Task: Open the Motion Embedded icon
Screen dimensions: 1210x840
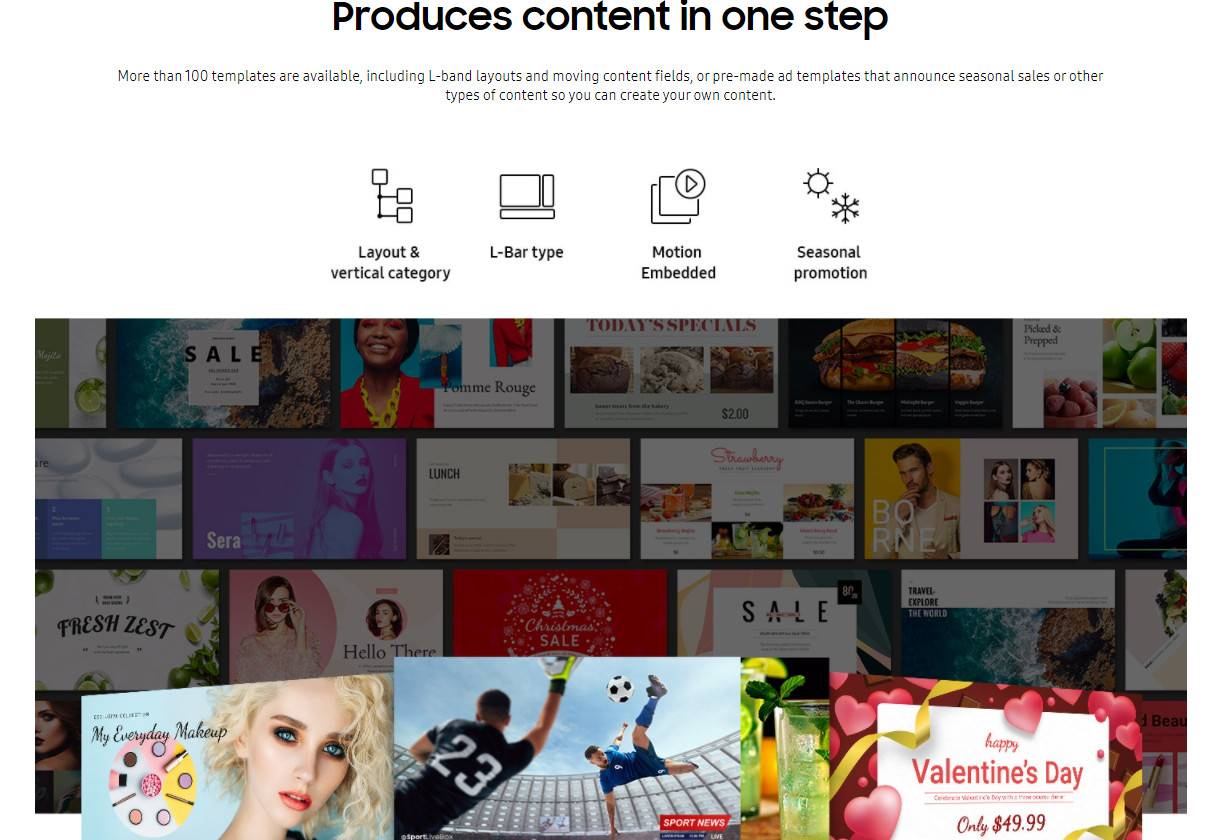Action: click(678, 196)
